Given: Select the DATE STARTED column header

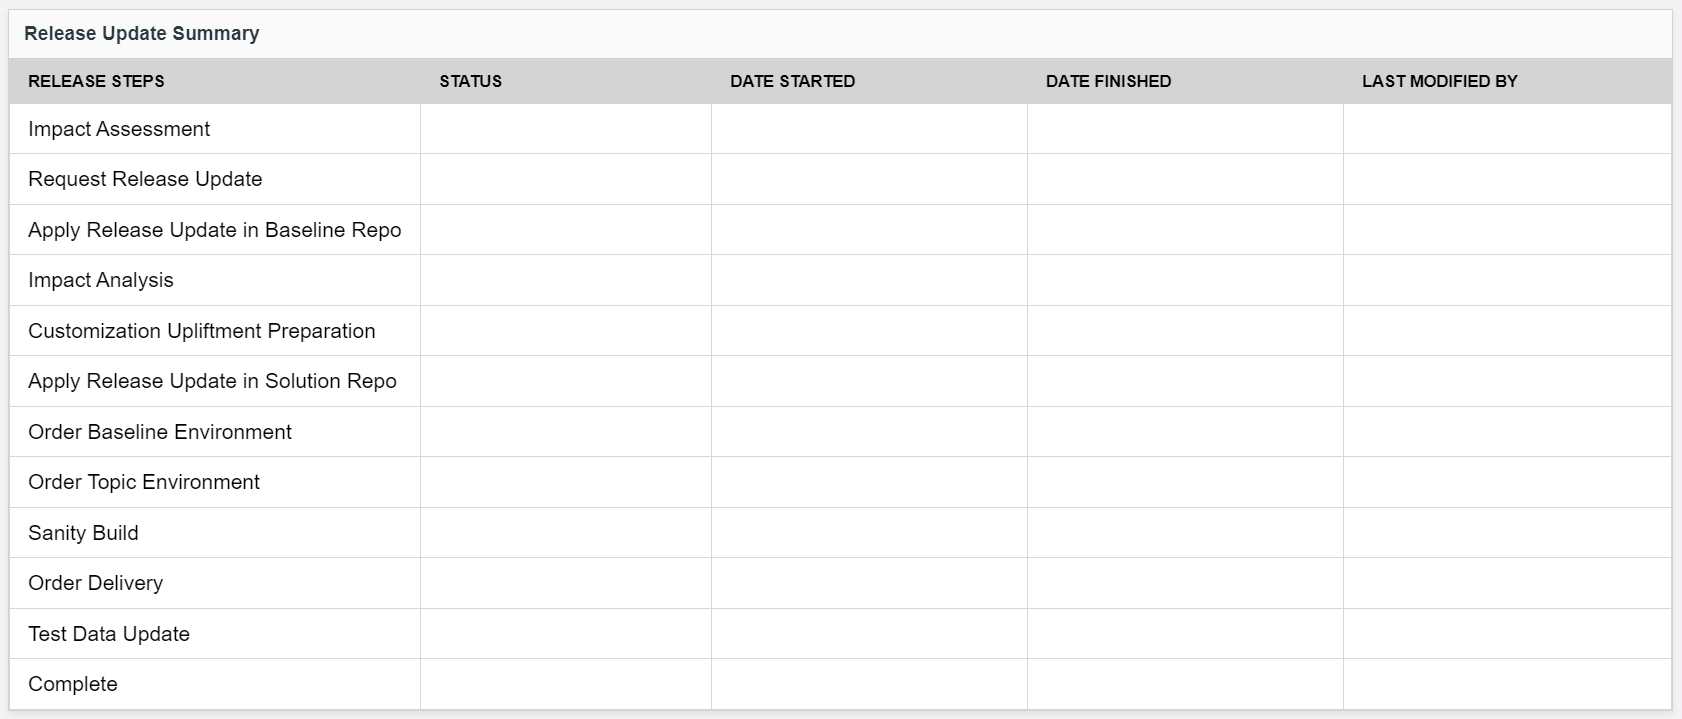Looking at the screenshot, I should 792,81.
